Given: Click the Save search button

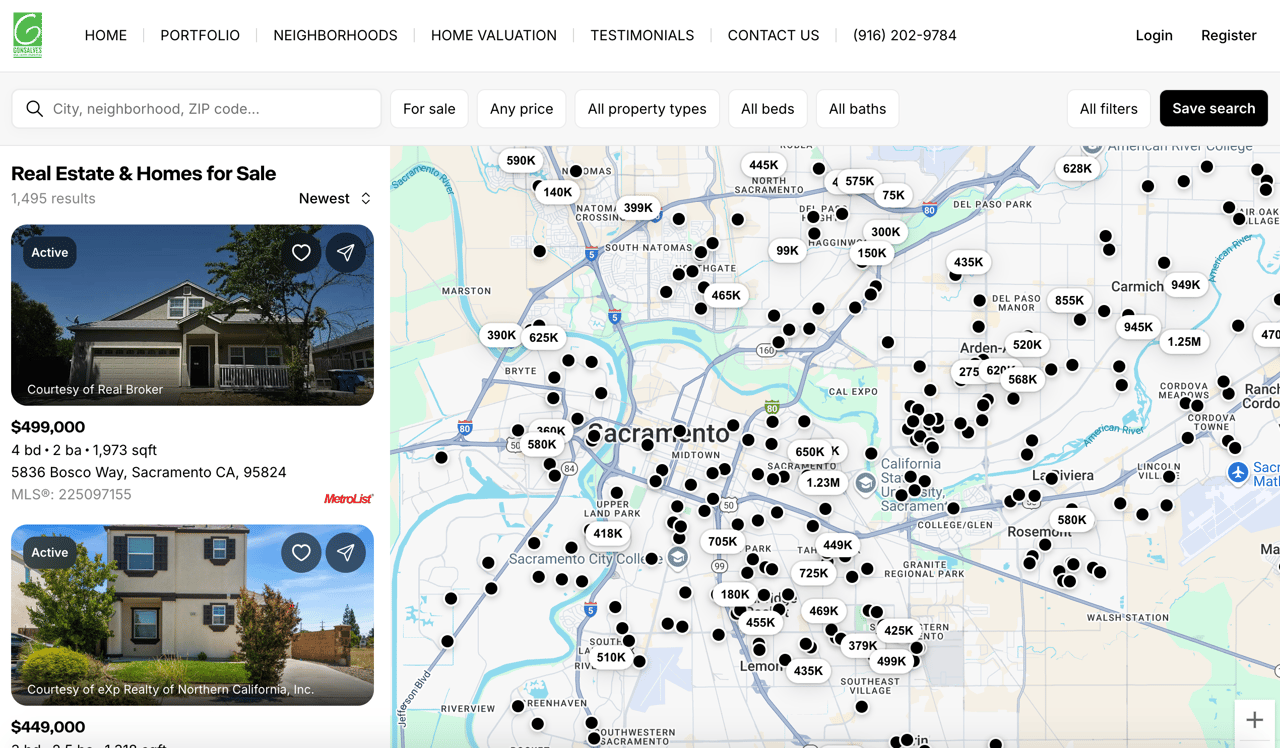Looking at the screenshot, I should point(1213,108).
